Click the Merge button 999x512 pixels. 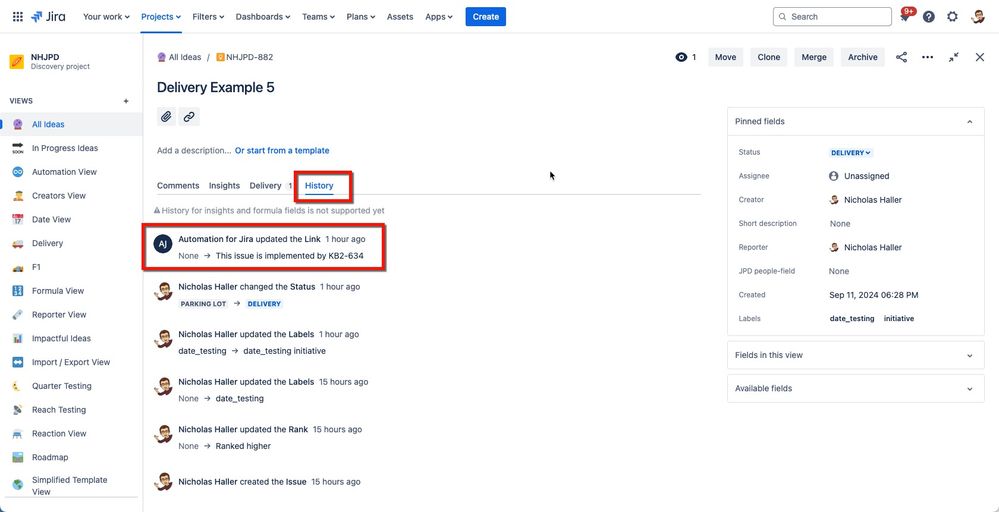click(814, 57)
